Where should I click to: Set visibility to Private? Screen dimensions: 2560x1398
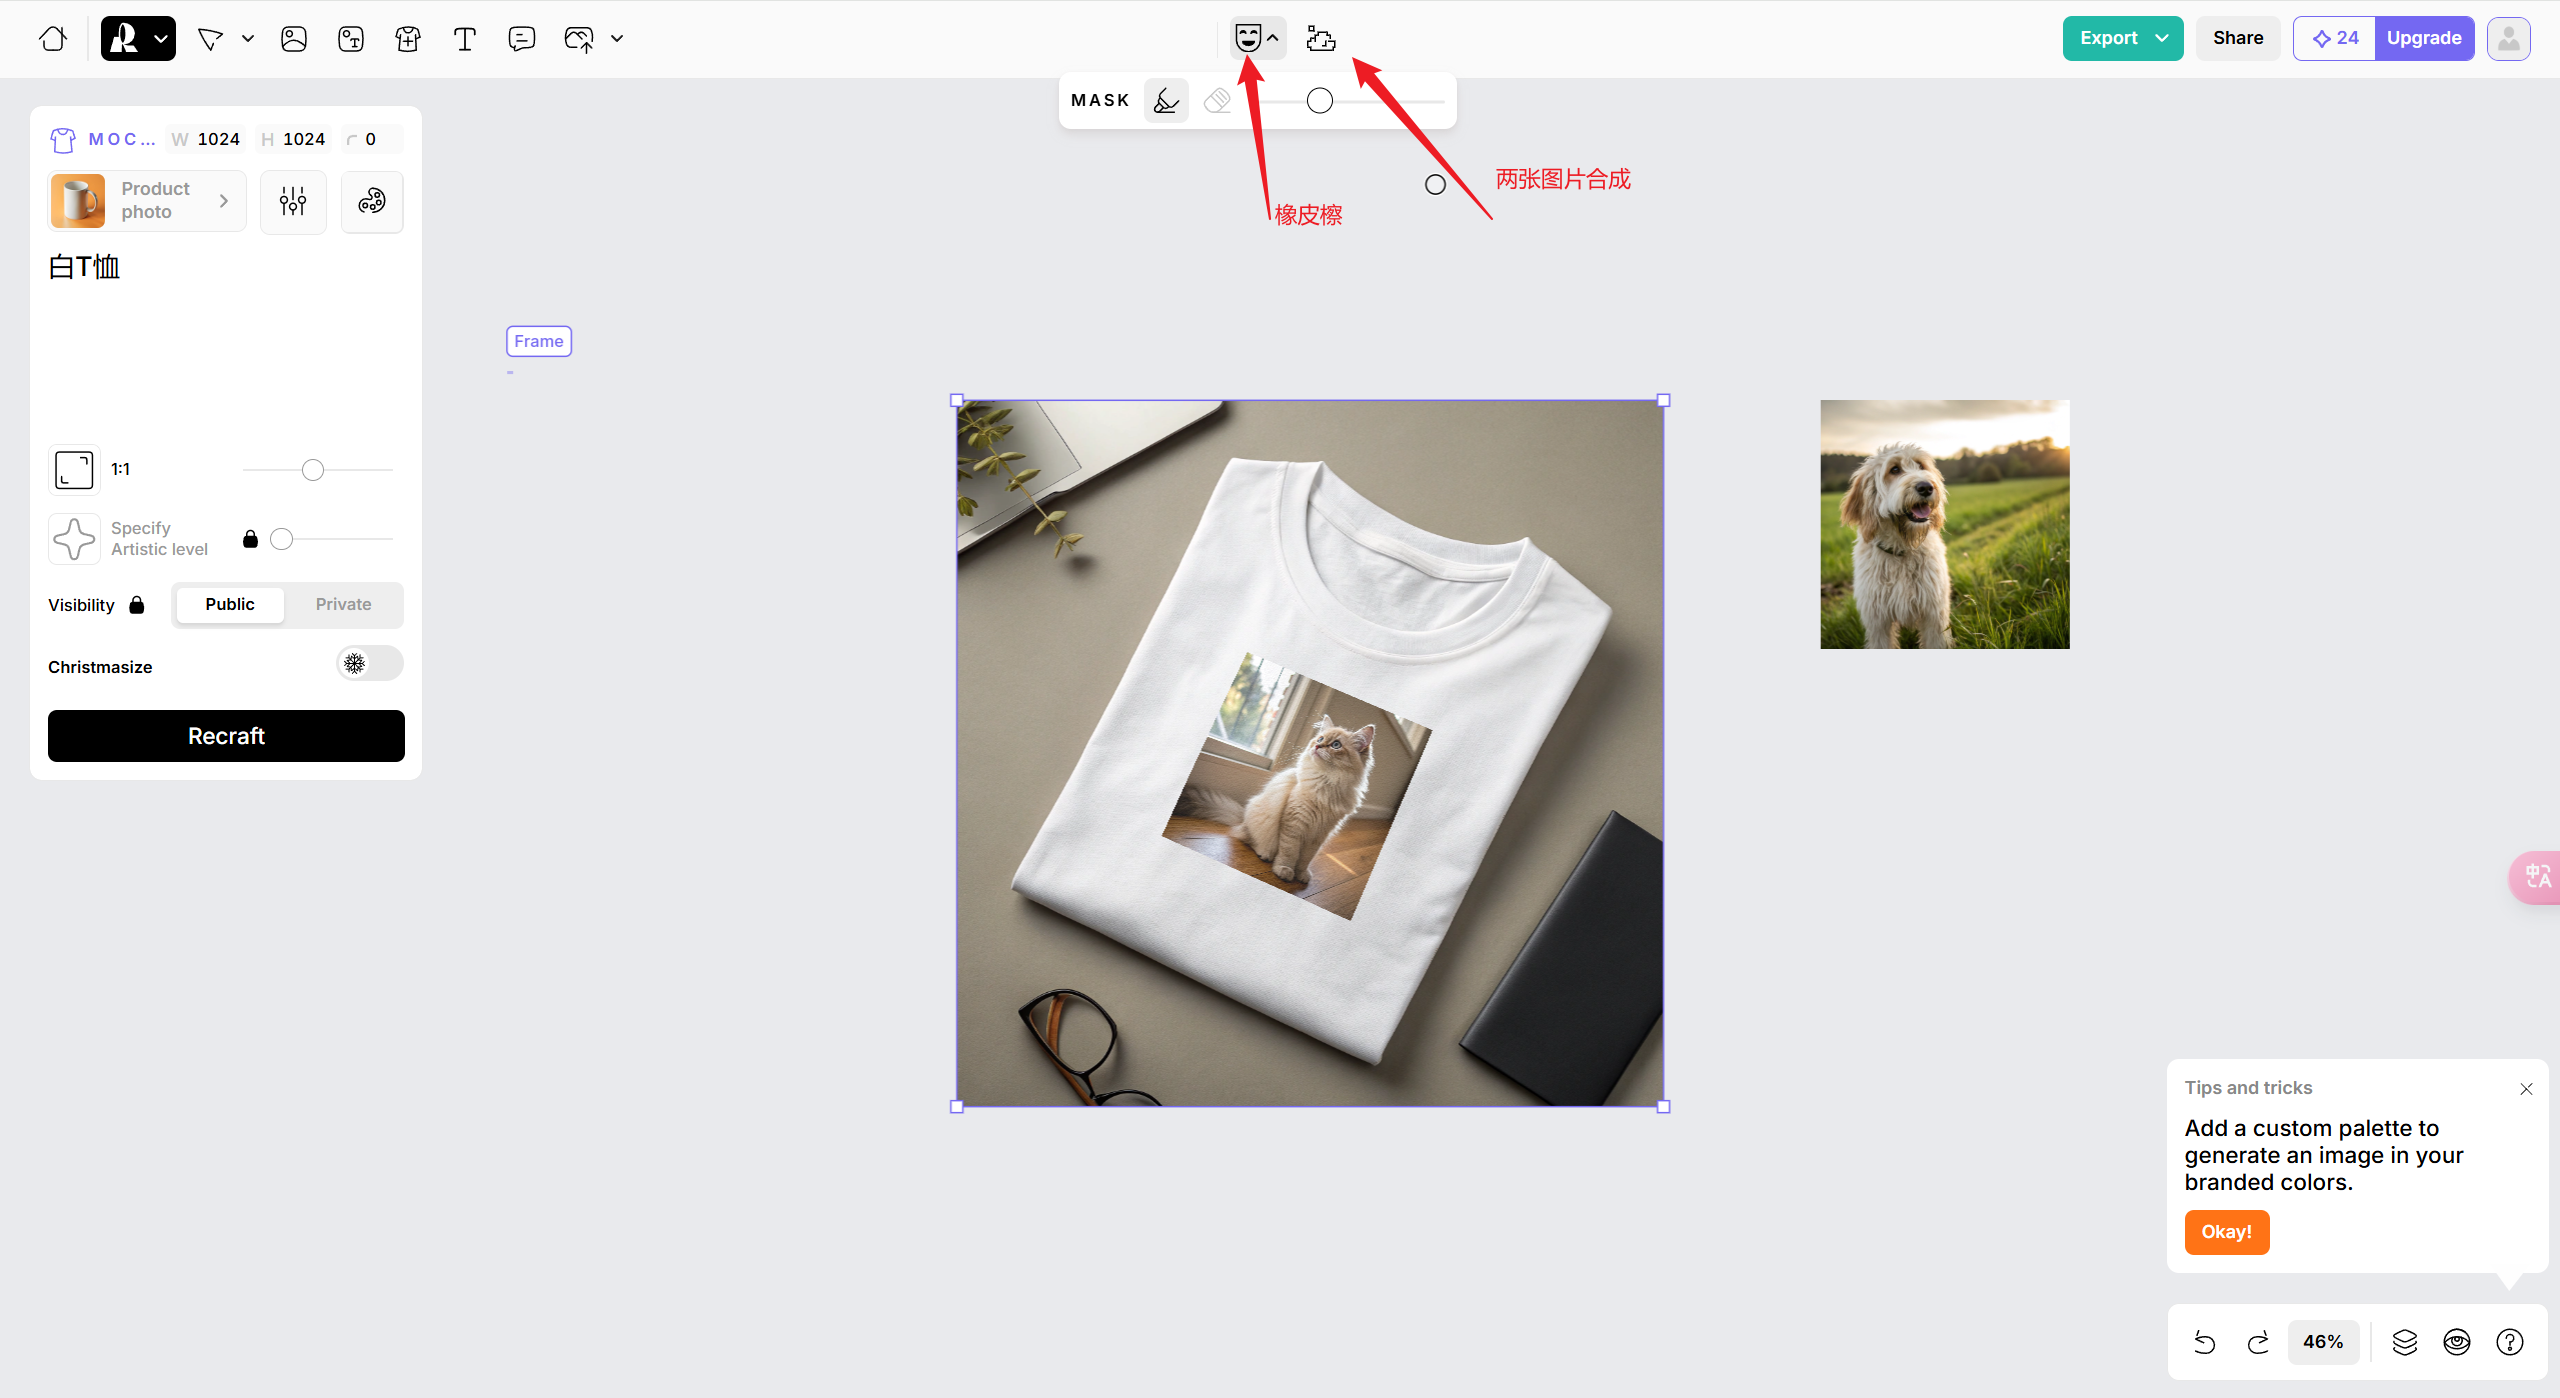click(x=343, y=604)
